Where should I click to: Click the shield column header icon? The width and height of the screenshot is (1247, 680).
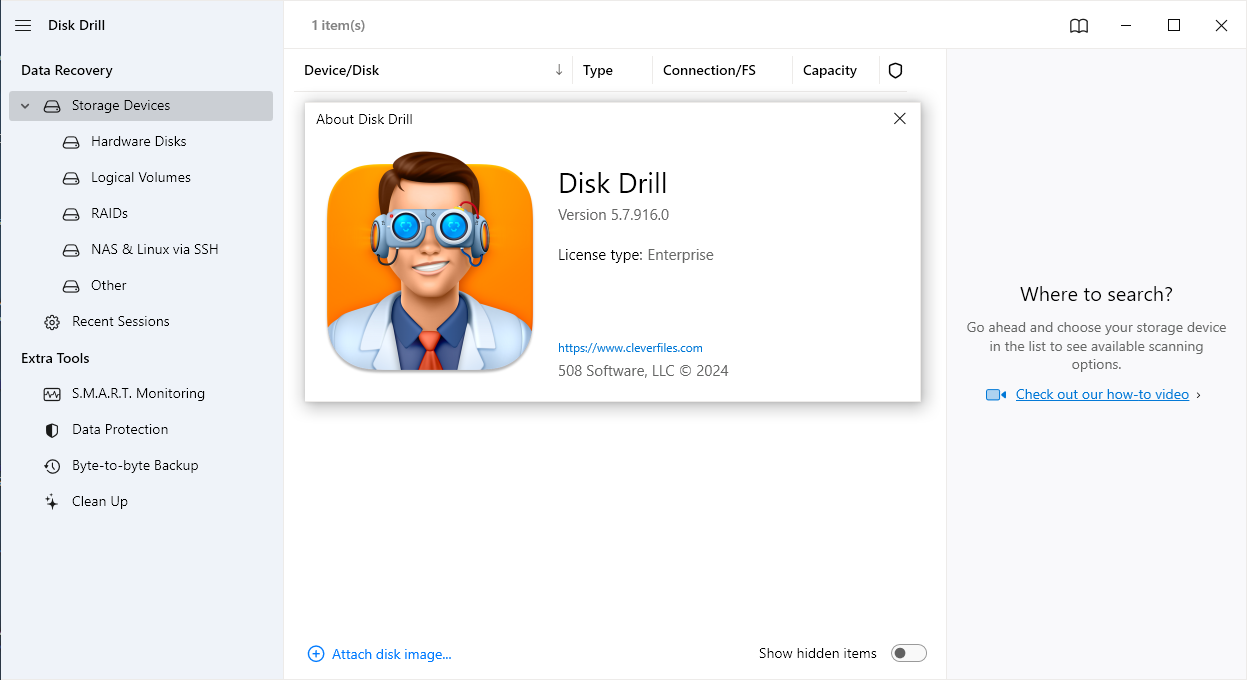click(x=896, y=71)
